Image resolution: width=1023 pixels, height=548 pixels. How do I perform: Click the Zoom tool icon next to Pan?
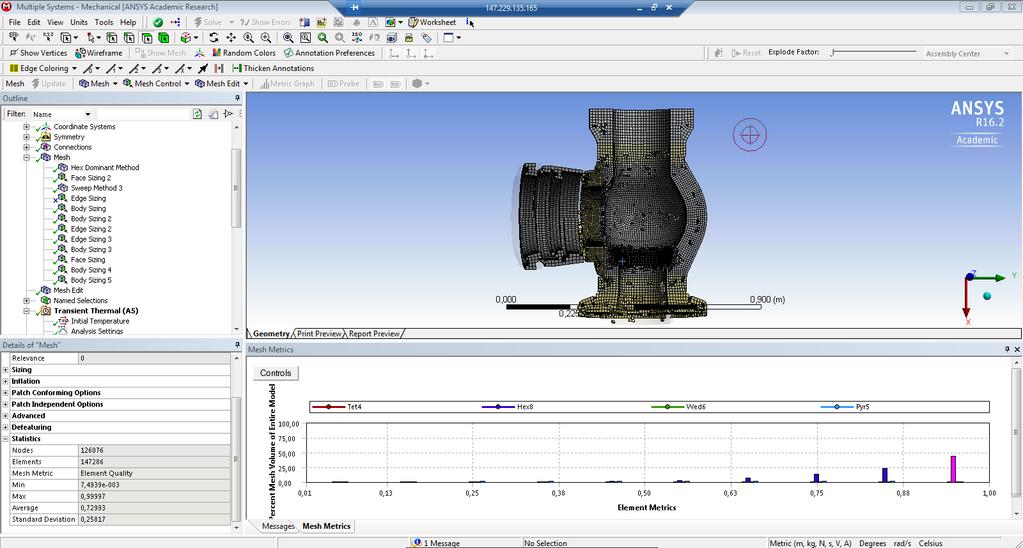click(249, 37)
